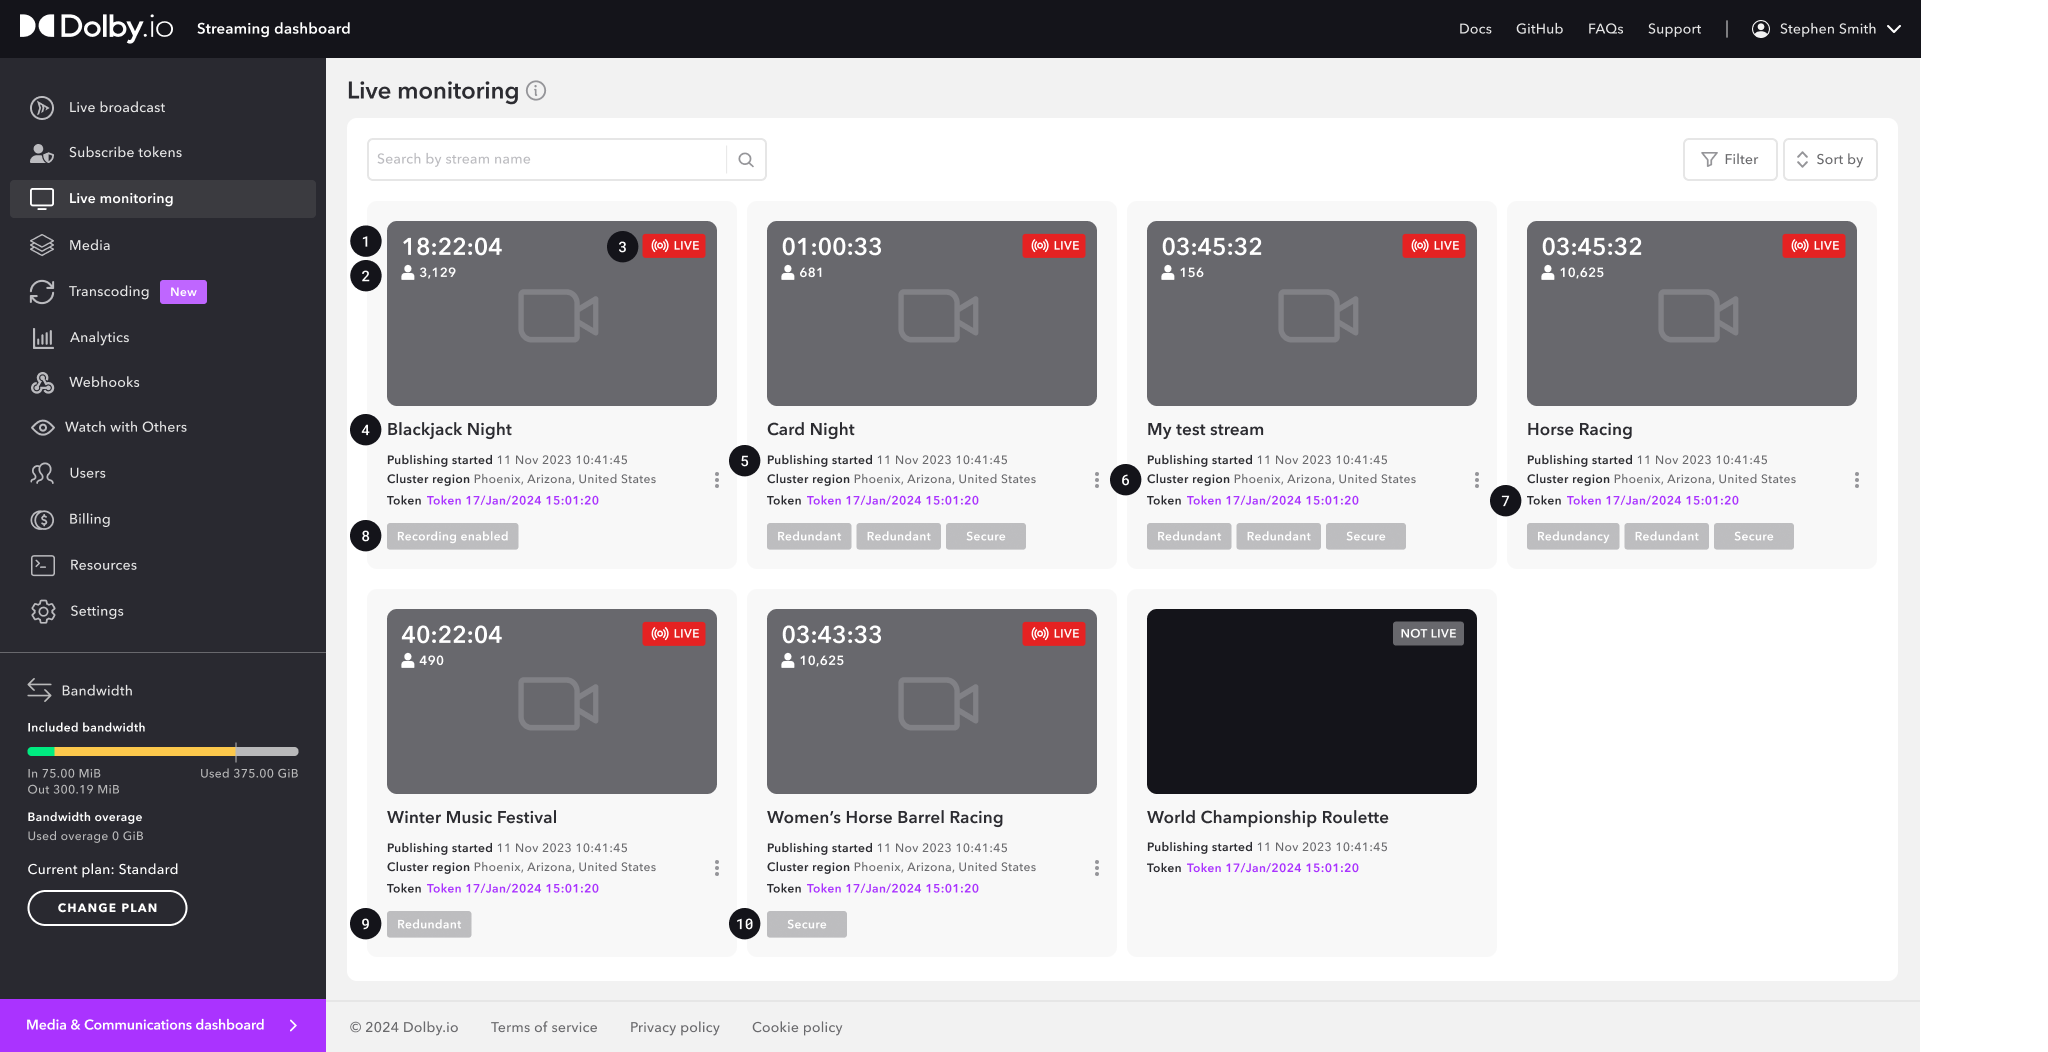Click the Resources terminal icon
This screenshot has height=1052, width=2048.
[42, 565]
